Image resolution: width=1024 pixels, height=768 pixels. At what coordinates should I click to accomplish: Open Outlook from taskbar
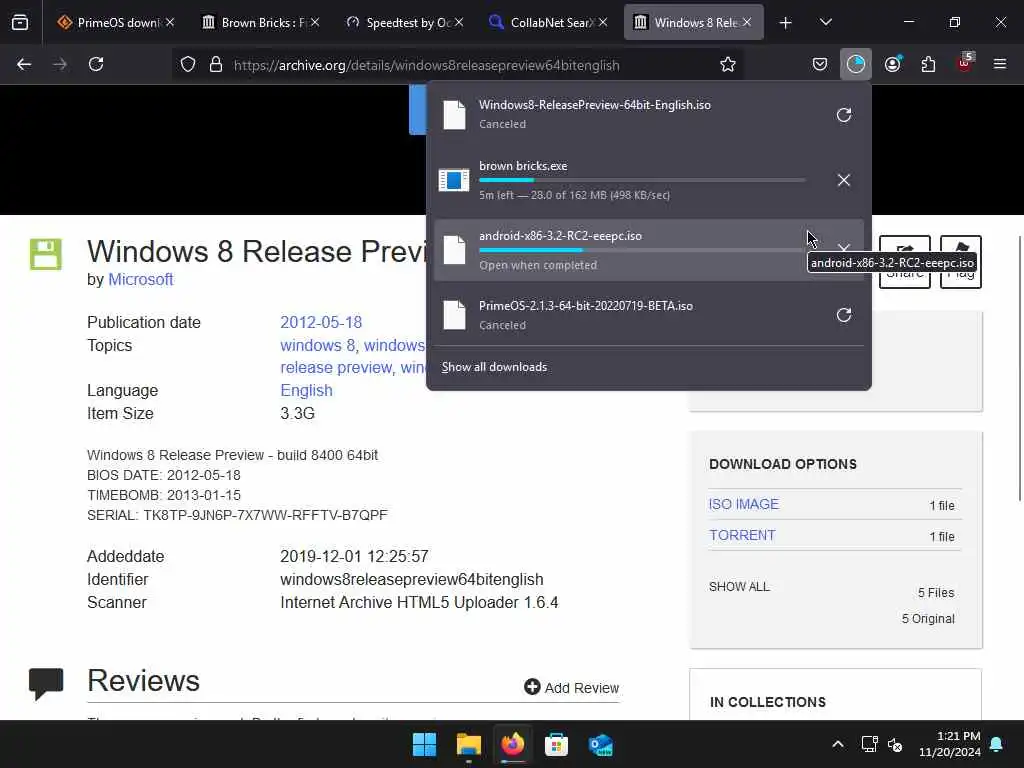(x=600, y=744)
